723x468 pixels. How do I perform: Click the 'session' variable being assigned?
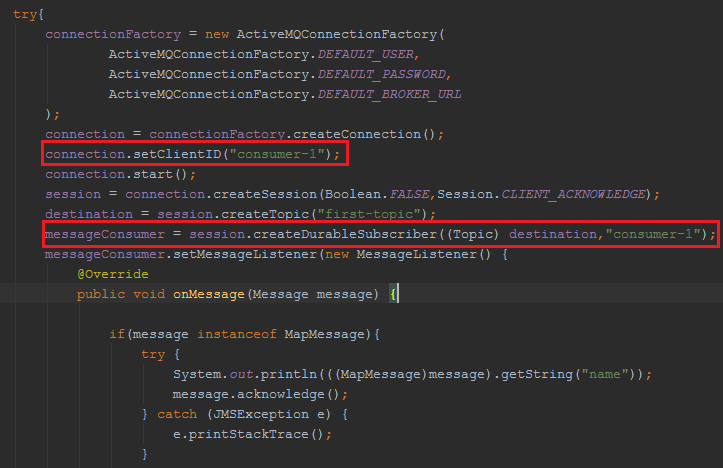pos(73,194)
